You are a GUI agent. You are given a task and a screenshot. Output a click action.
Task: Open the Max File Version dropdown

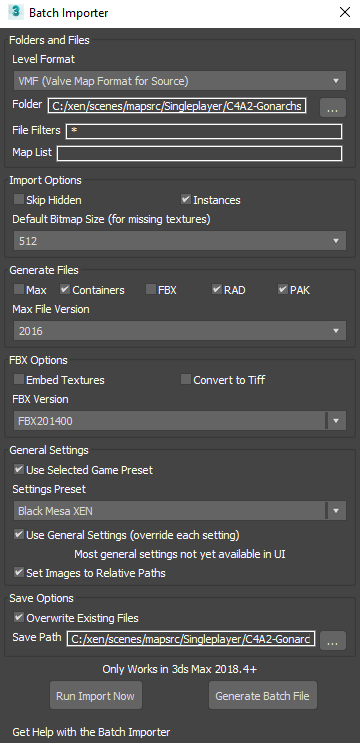pos(180,331)
